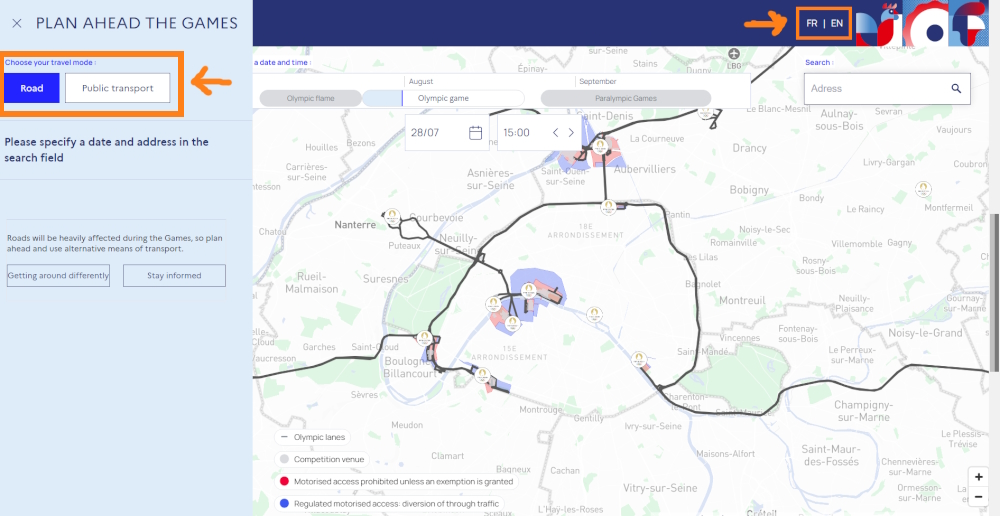Click the September month label
This screenshot has height=516, width=1000.
[x=598, y=82]
